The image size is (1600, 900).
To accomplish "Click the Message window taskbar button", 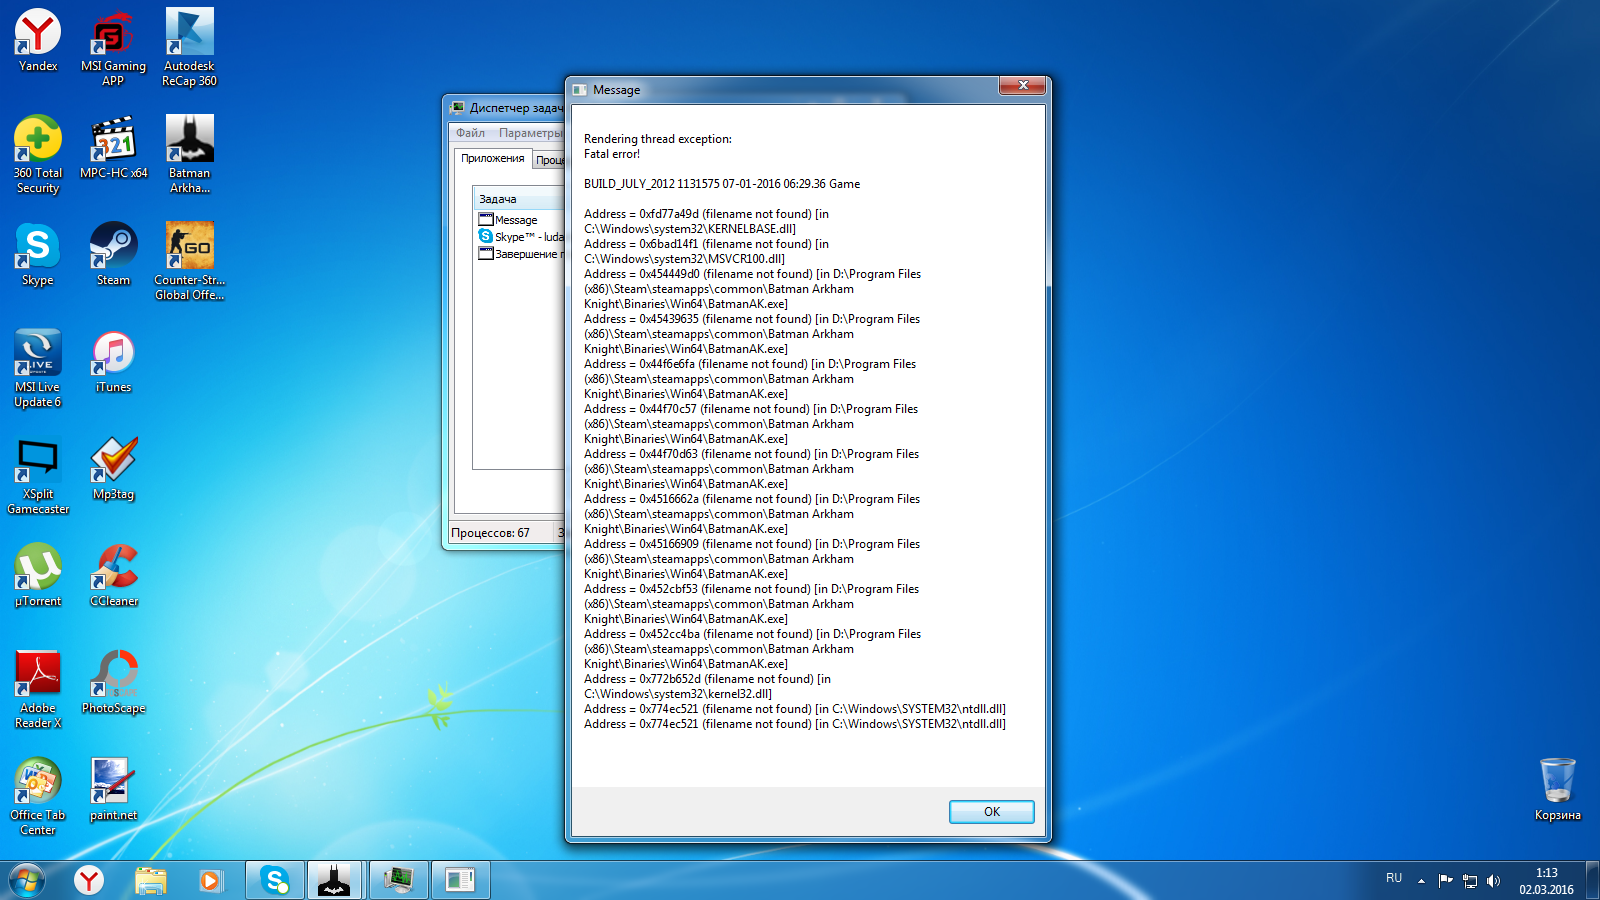I will click(x=460, y=880).
